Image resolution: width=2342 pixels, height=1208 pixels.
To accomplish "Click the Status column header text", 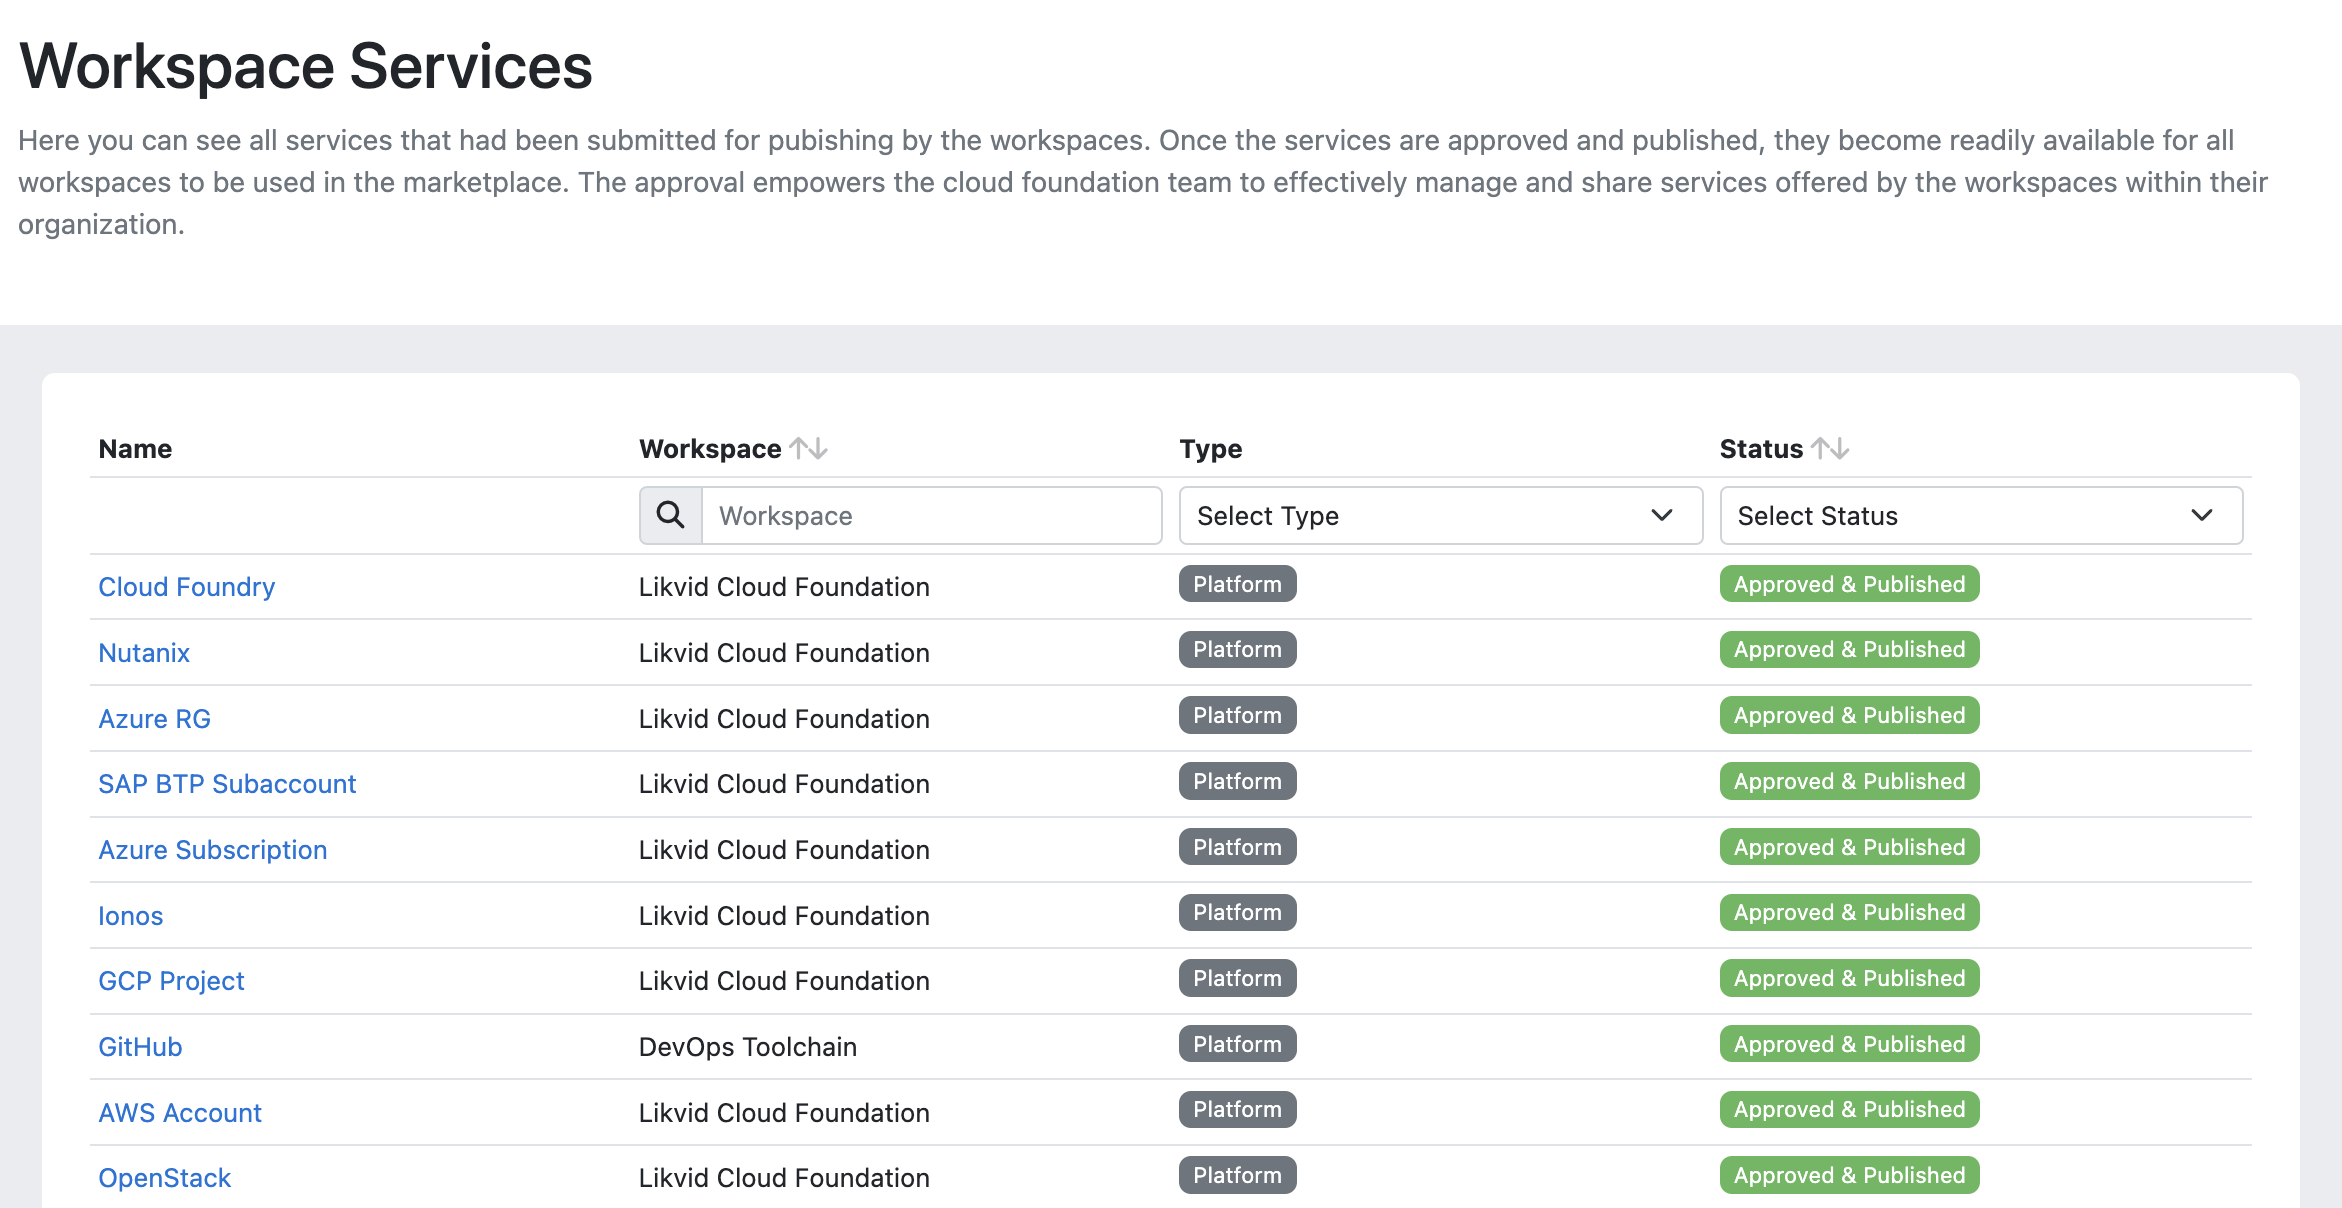I will [1761, 449].
